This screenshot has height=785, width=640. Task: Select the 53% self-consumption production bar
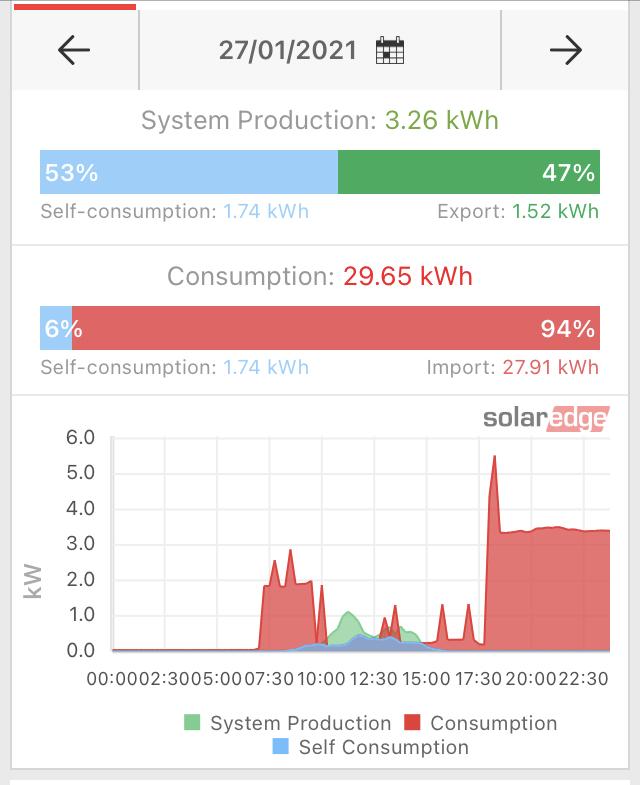189,172
